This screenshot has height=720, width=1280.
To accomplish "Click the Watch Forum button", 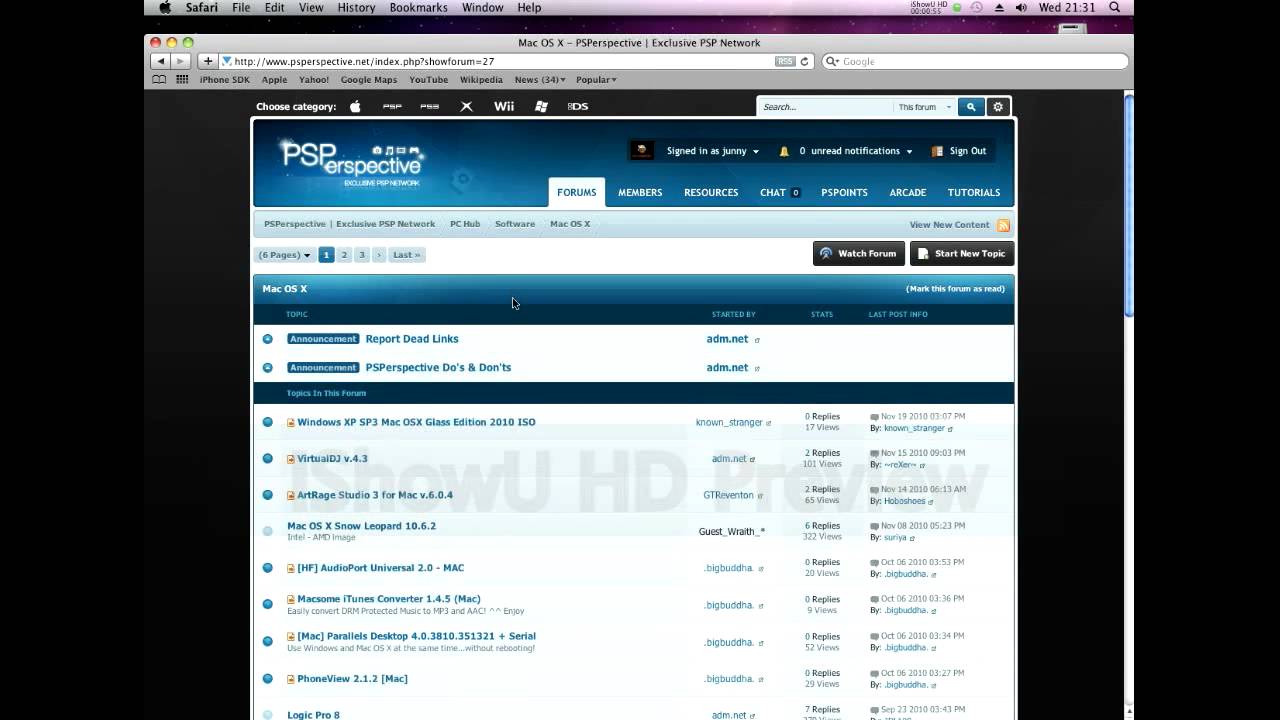I will [859, 254].
